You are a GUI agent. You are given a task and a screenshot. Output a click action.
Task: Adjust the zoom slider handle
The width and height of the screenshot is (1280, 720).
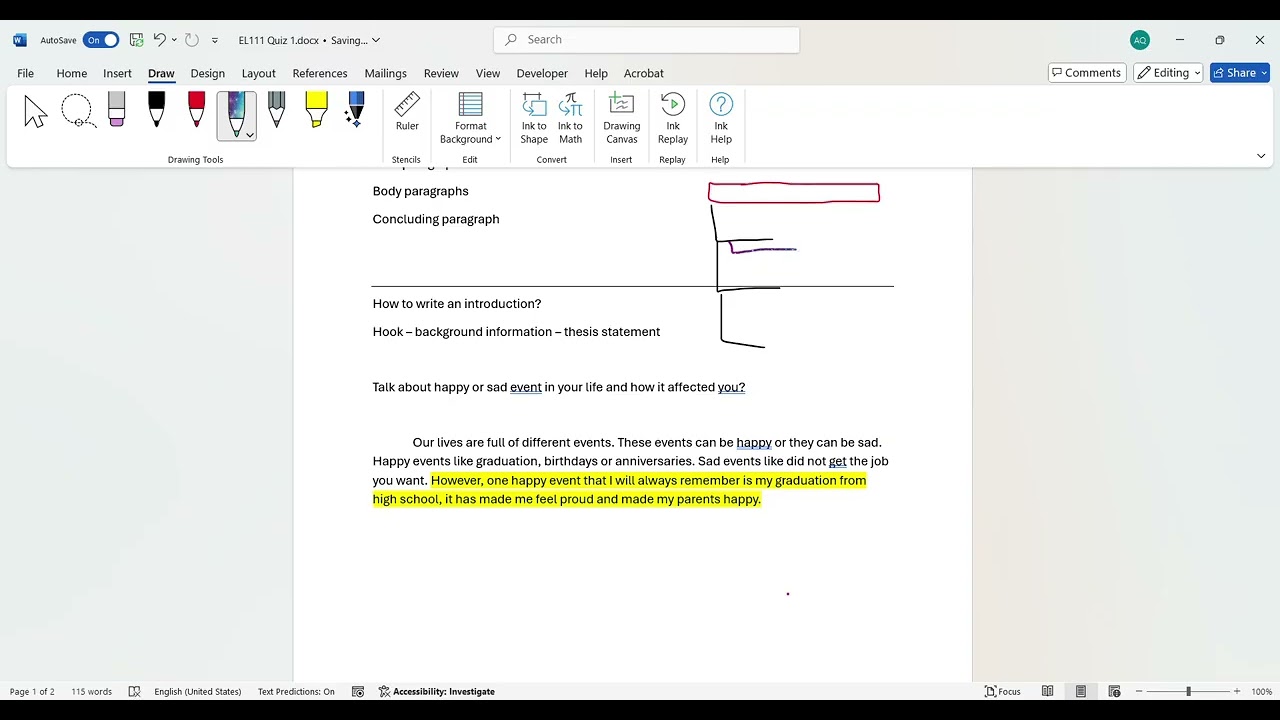point(1189,692)
